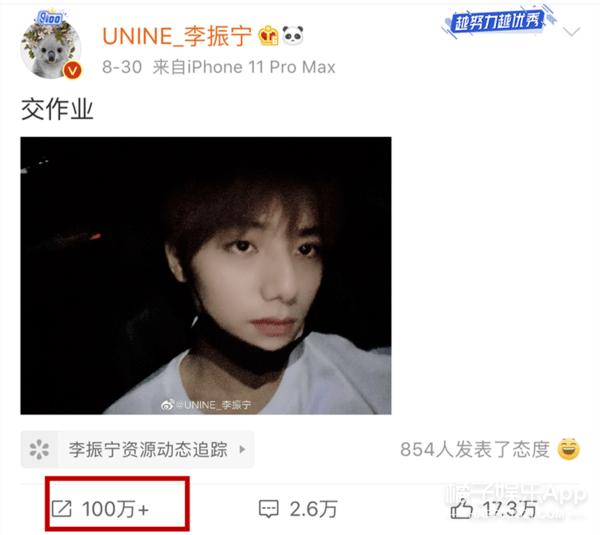The height and width of the screenshot is (535, 600).
Task: Tap the laughing emoji attitude icon
Action: point(568,449)
